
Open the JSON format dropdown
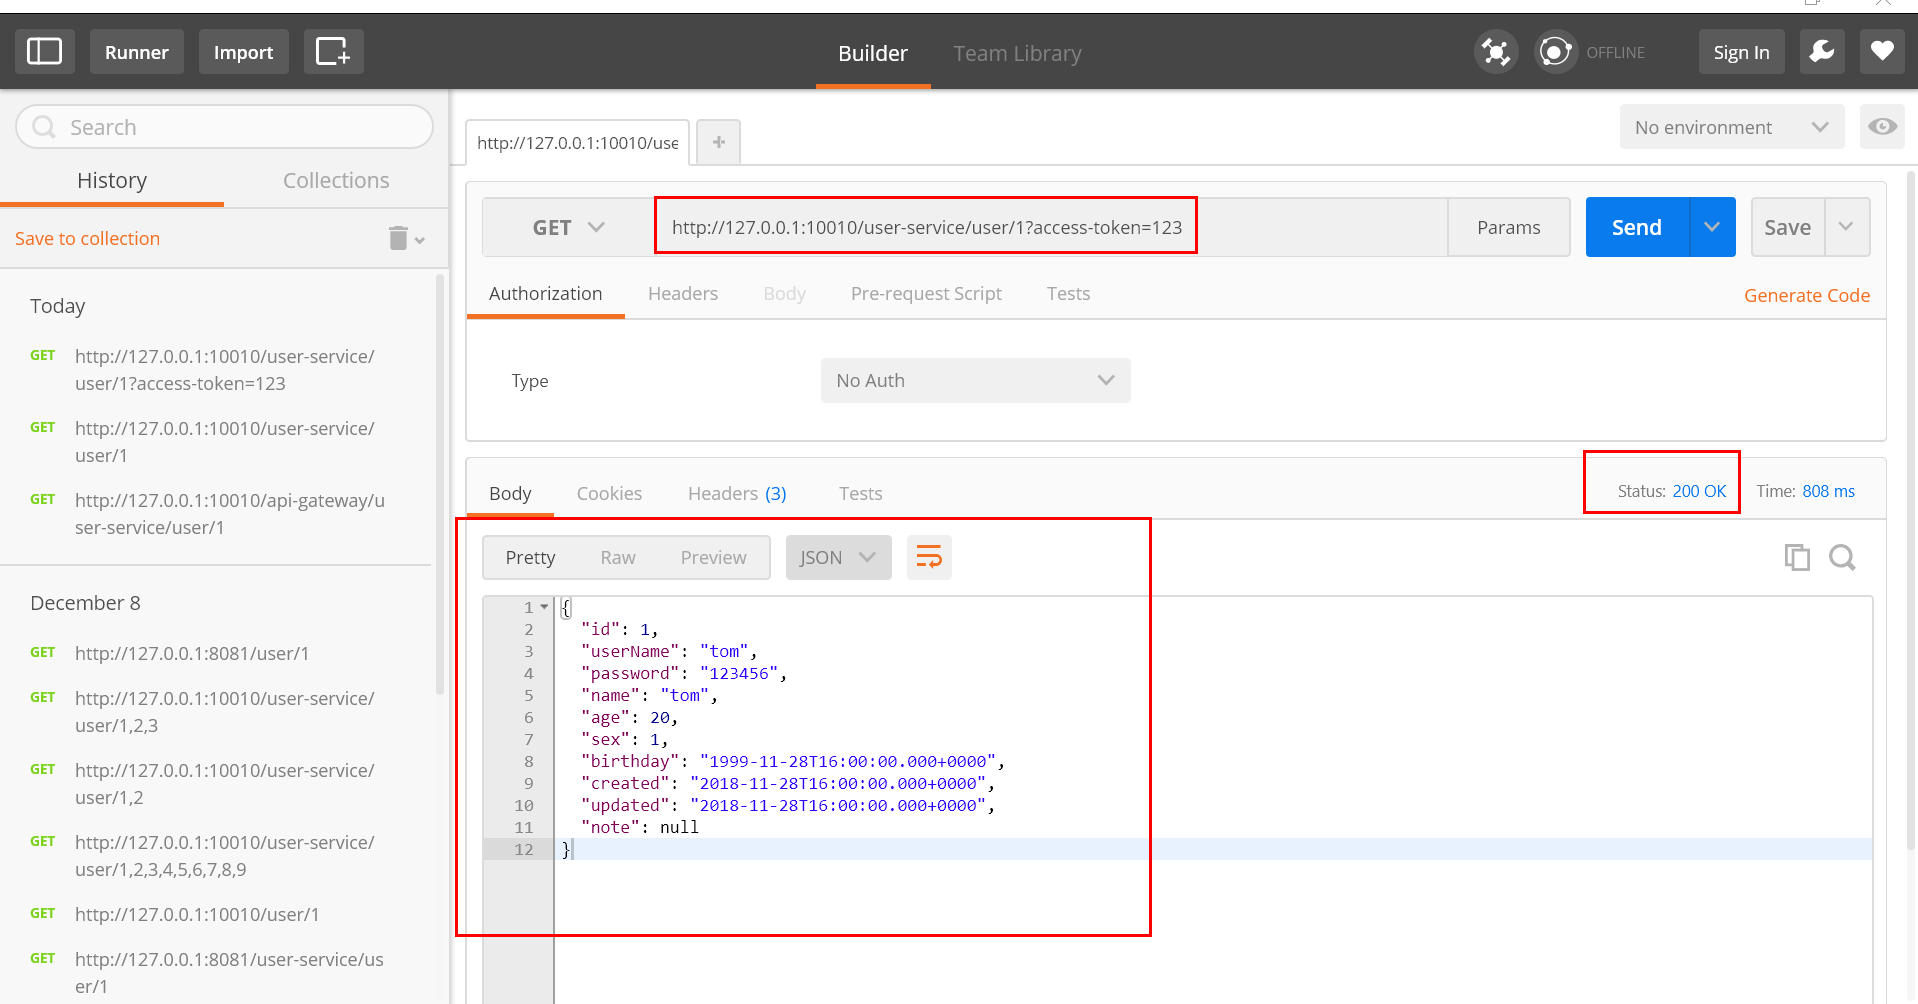pyautogui.click(x=838, y=558)
